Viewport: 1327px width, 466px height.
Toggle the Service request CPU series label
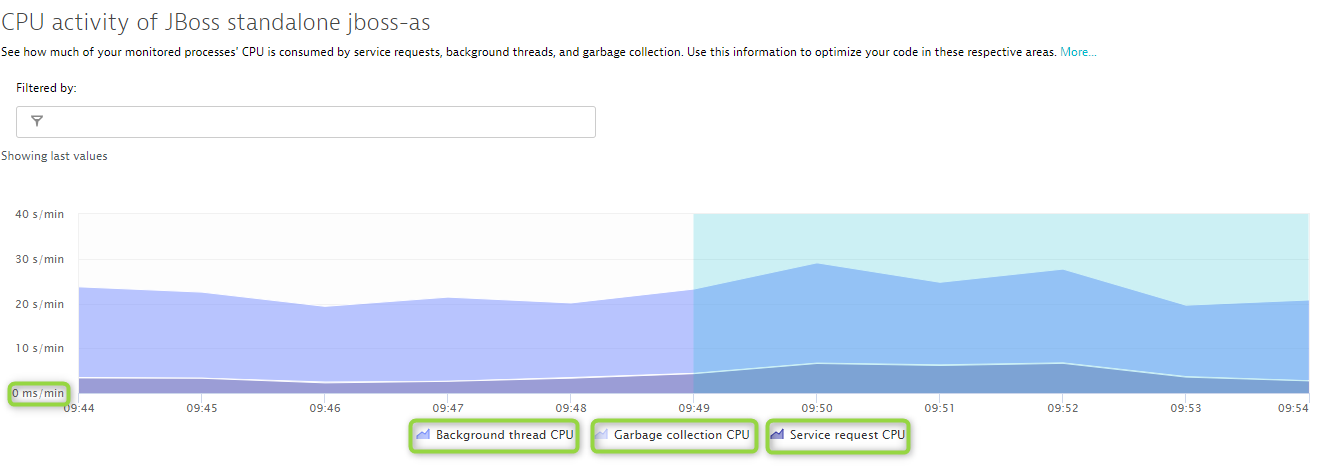(847, 435)
